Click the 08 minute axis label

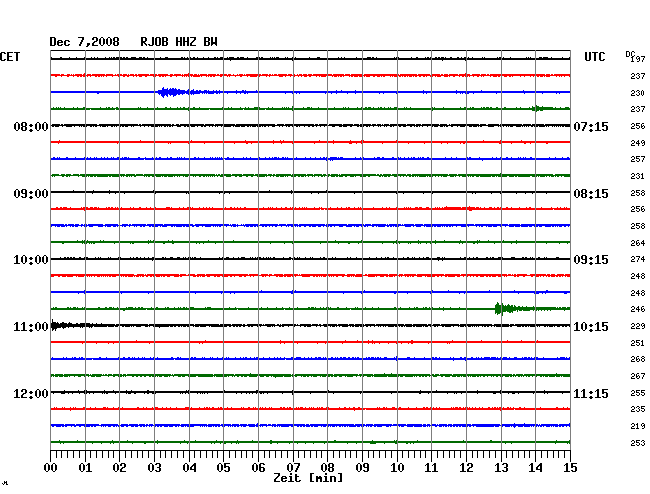[x=327, y=468]
